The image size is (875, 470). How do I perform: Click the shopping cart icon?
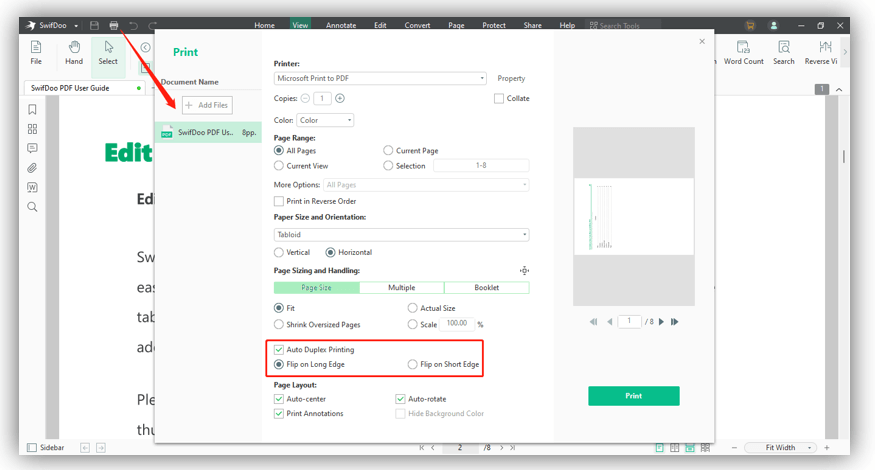click(x=750, y=25)
